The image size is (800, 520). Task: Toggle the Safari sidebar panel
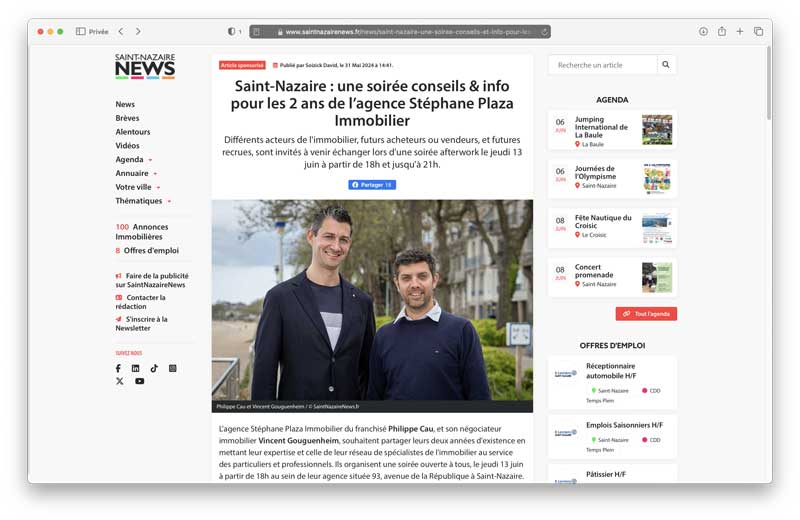click(81, 32)
